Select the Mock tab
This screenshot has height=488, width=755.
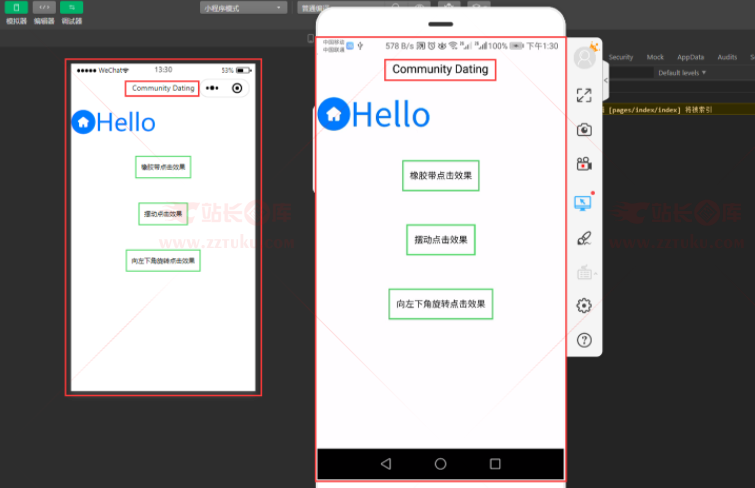655,57
